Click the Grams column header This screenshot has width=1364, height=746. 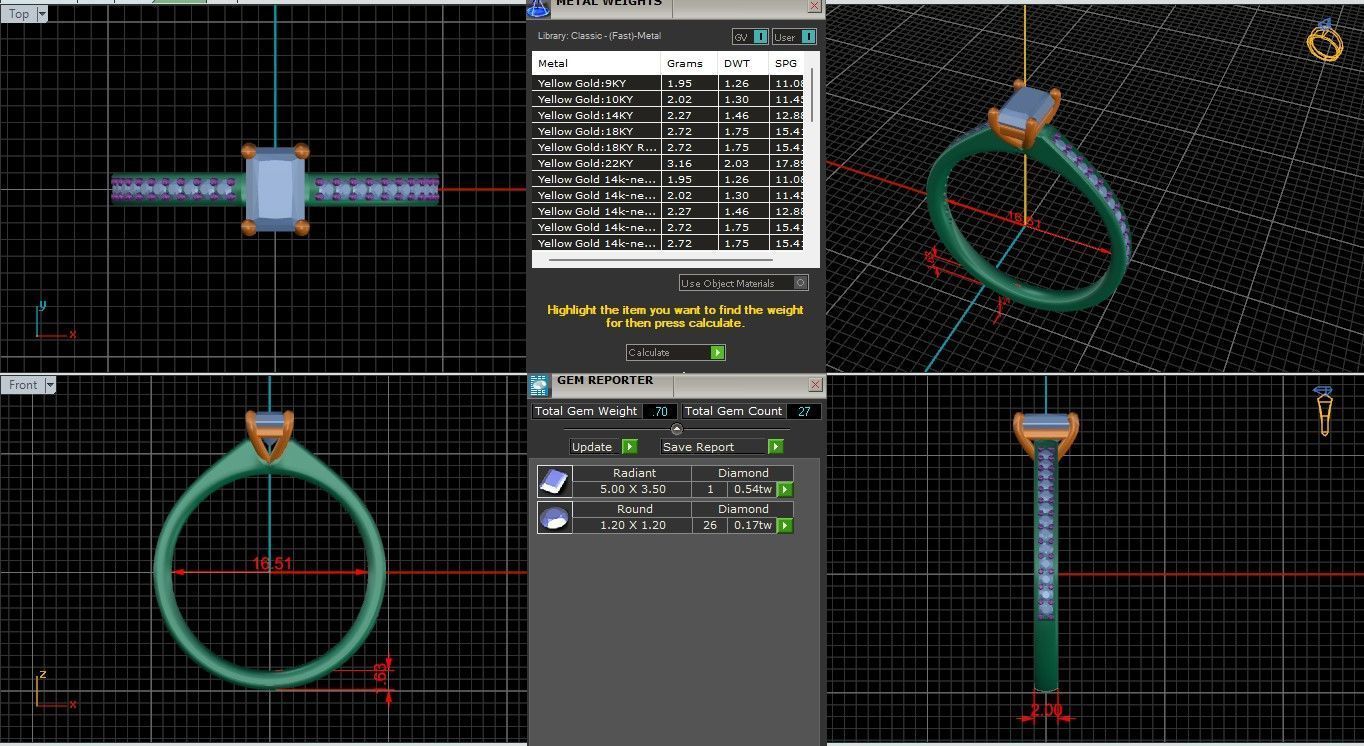(x=689, y=63)
